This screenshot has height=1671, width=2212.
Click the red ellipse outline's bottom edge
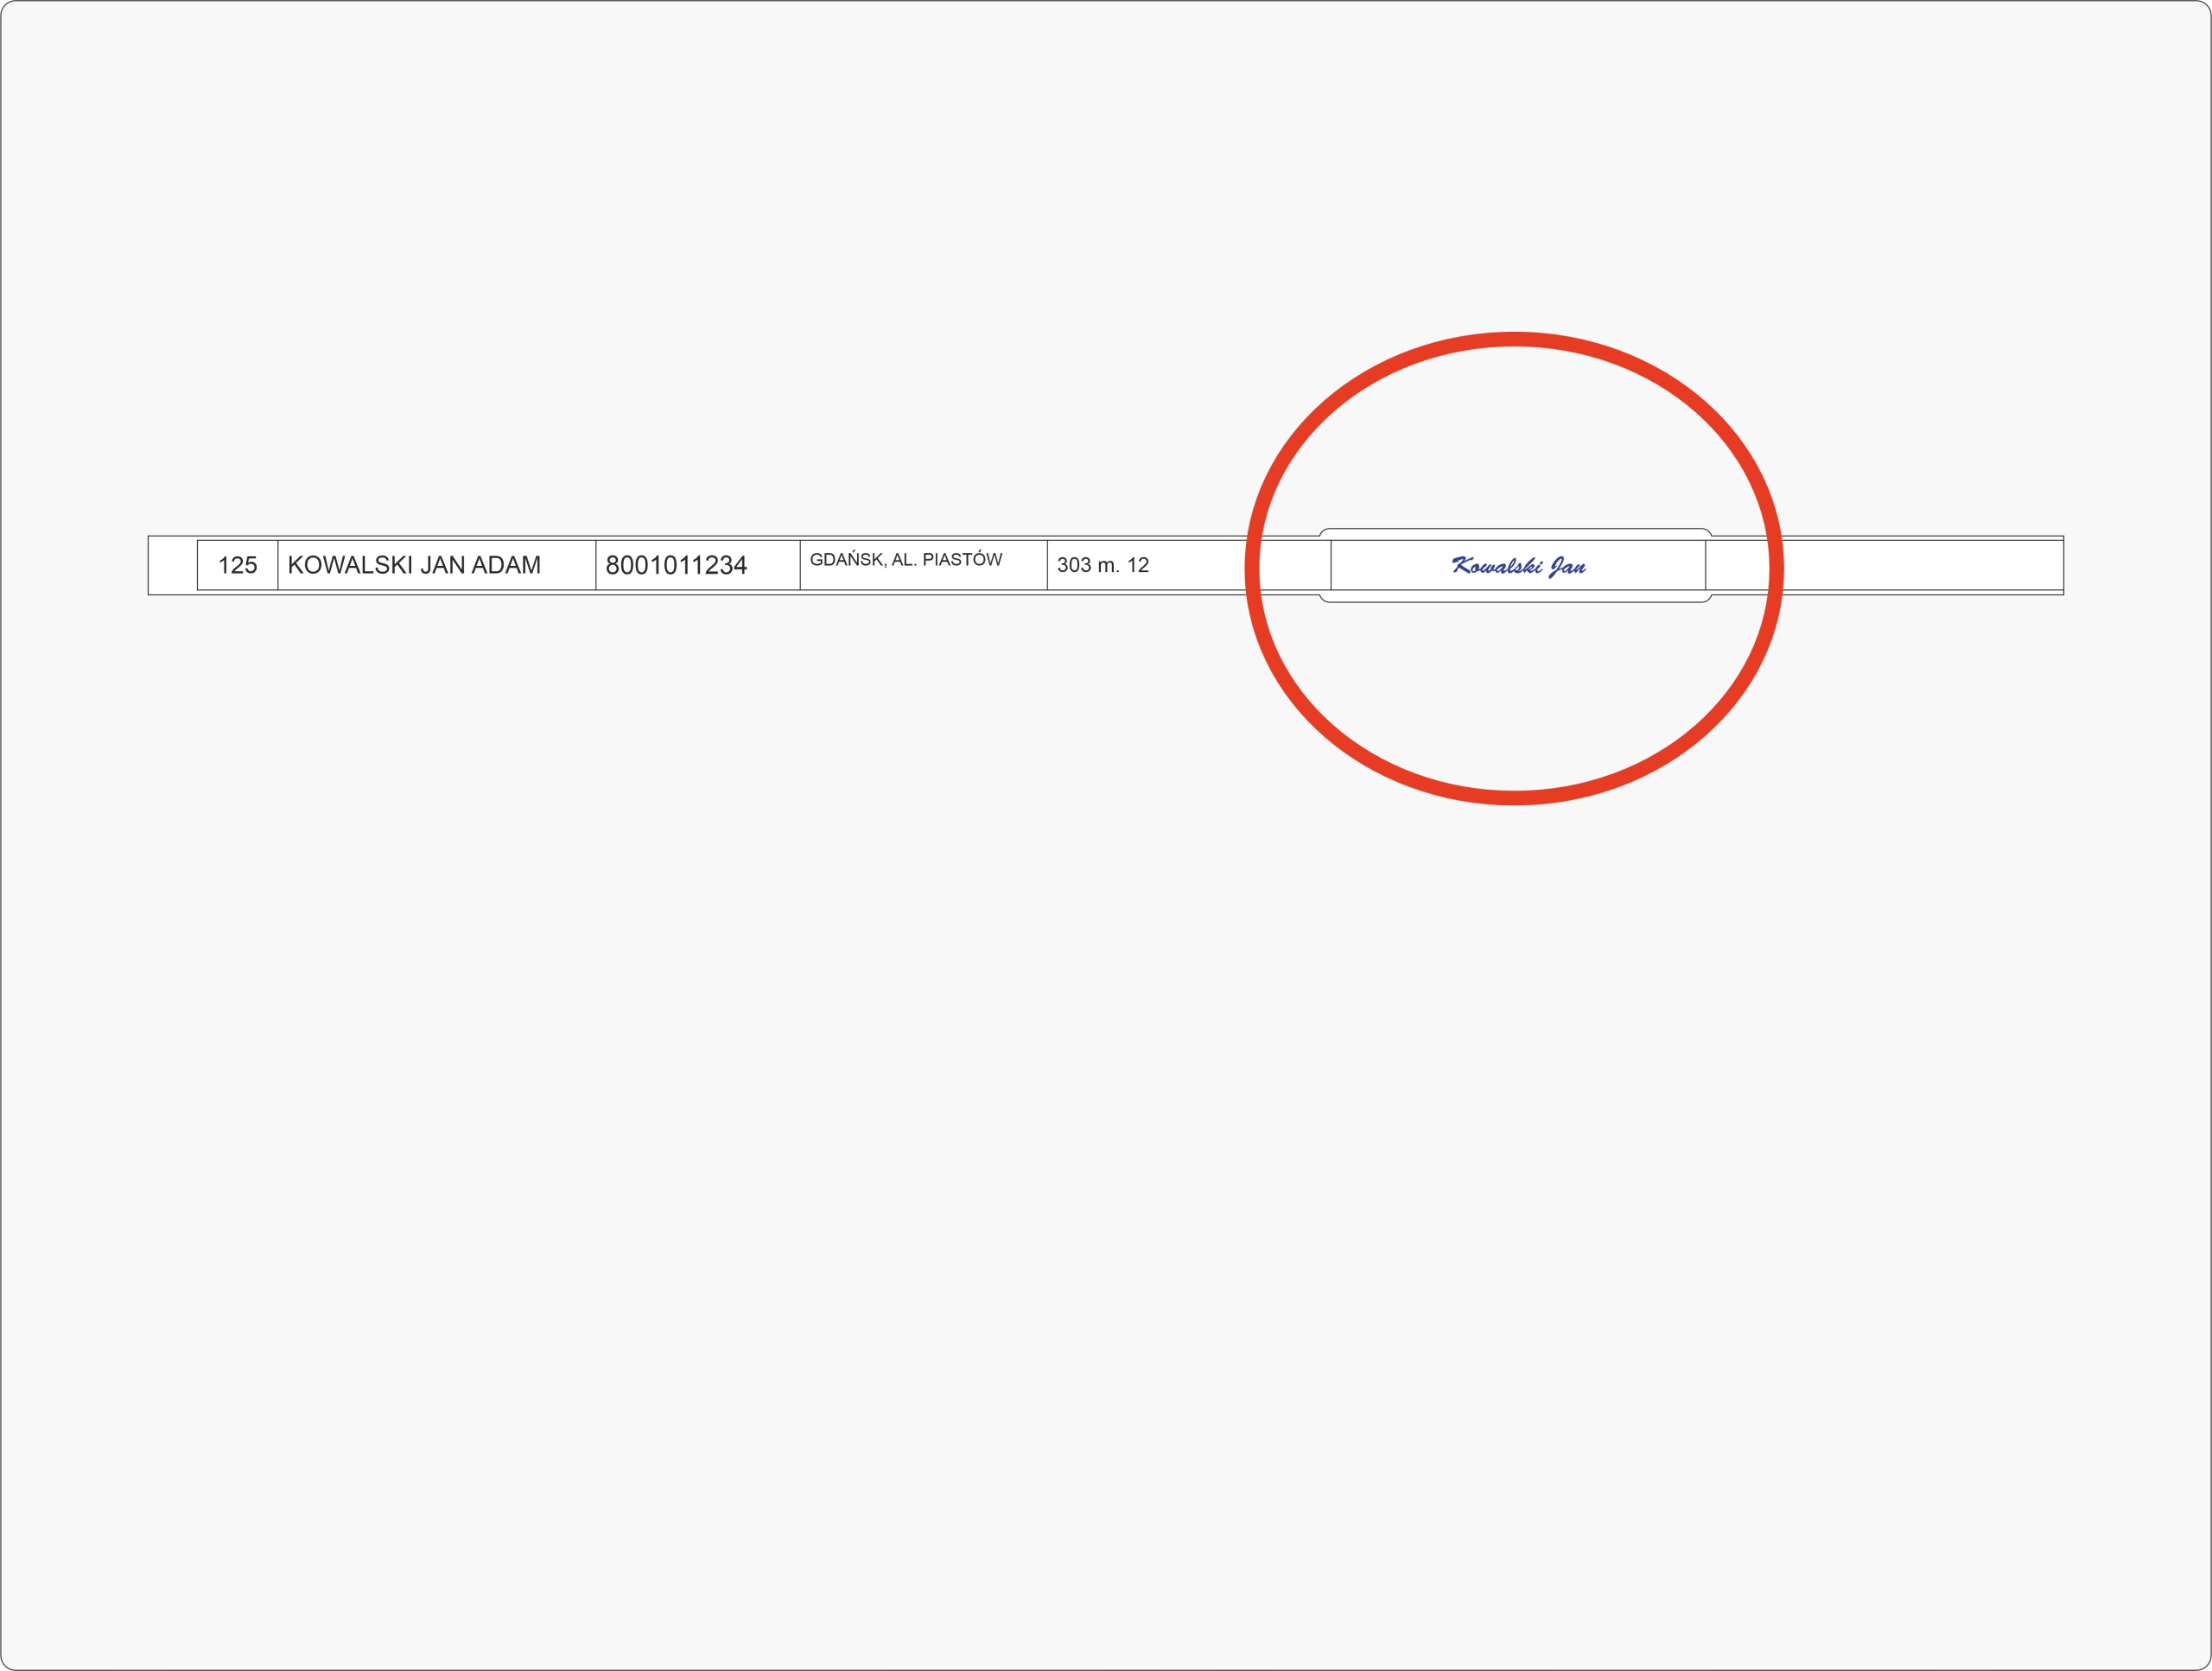1514,797
